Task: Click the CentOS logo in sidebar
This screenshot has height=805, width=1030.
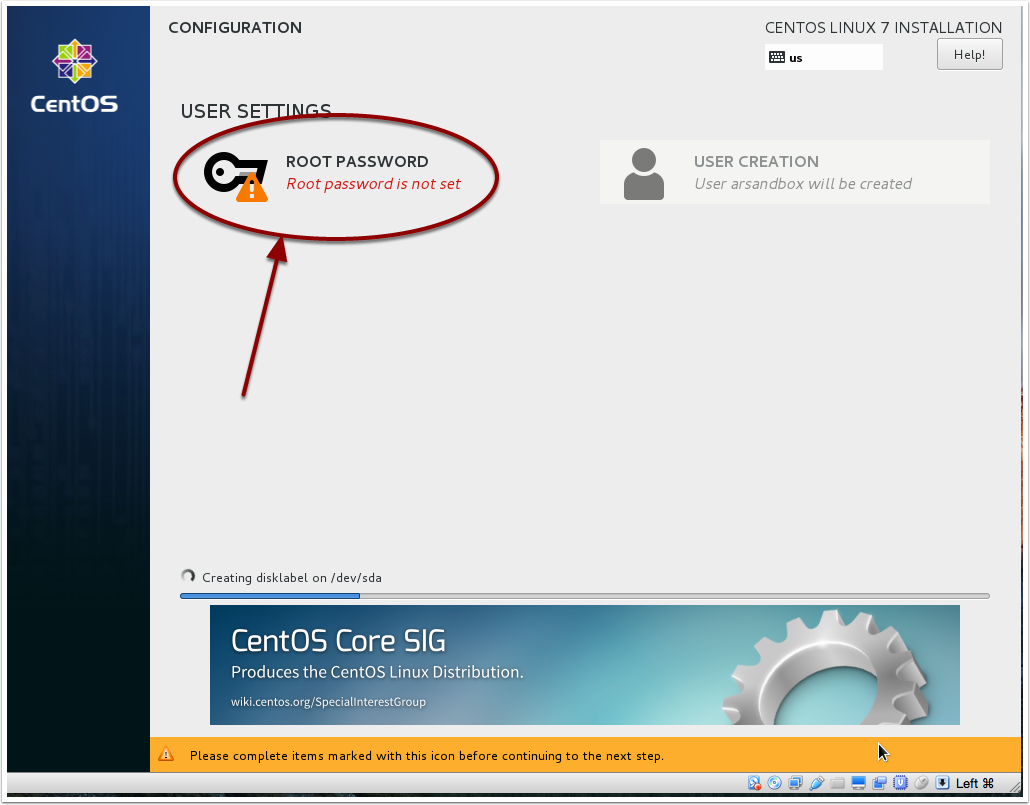Action: [x=74, y=76]
